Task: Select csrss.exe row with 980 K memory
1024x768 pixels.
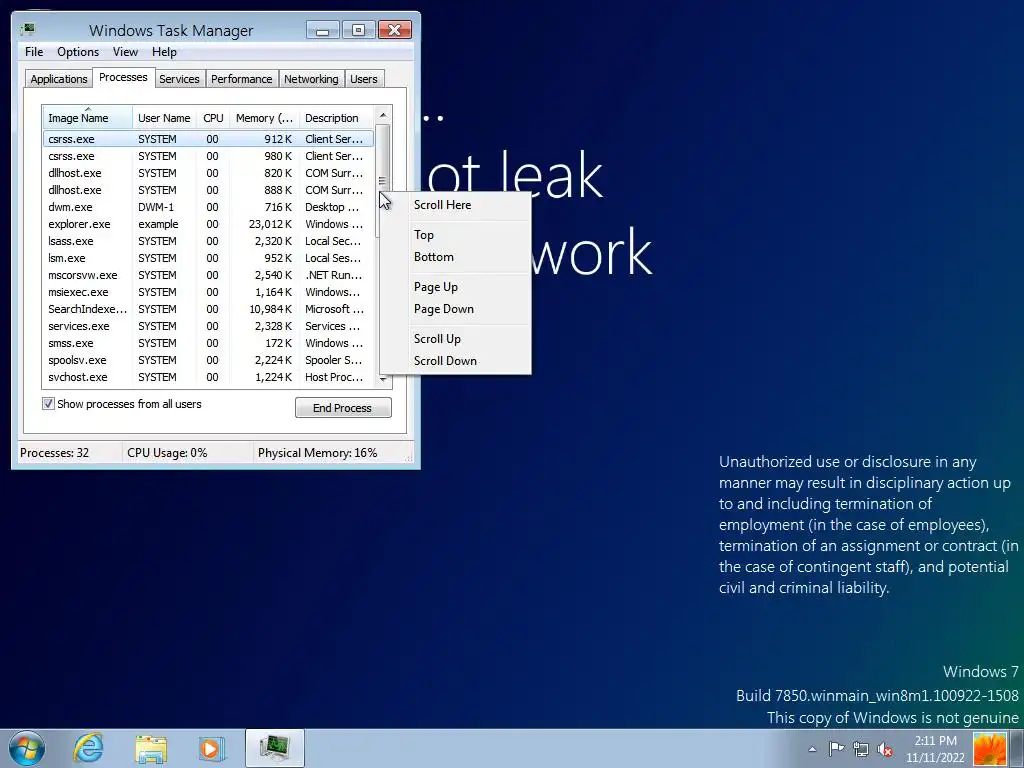Action: click(208, 156)
